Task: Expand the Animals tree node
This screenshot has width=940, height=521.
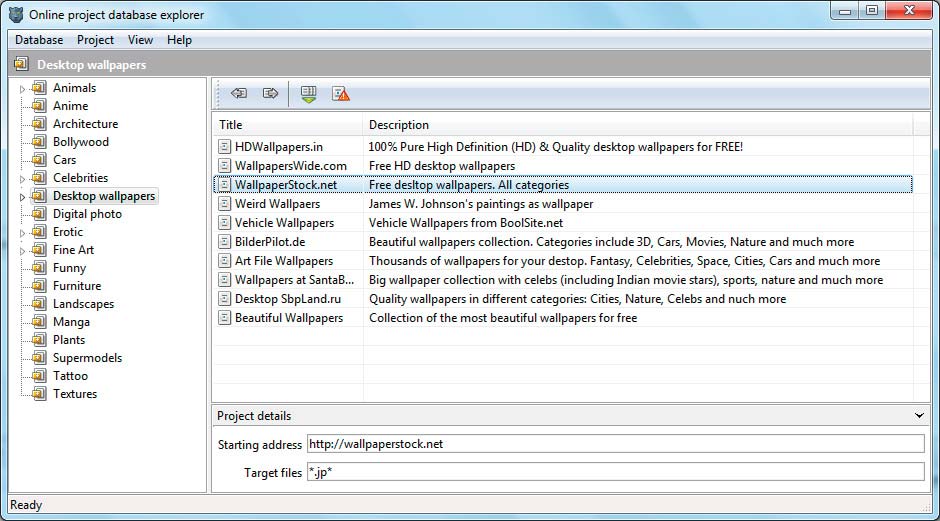Action: [x=22, y=89]
